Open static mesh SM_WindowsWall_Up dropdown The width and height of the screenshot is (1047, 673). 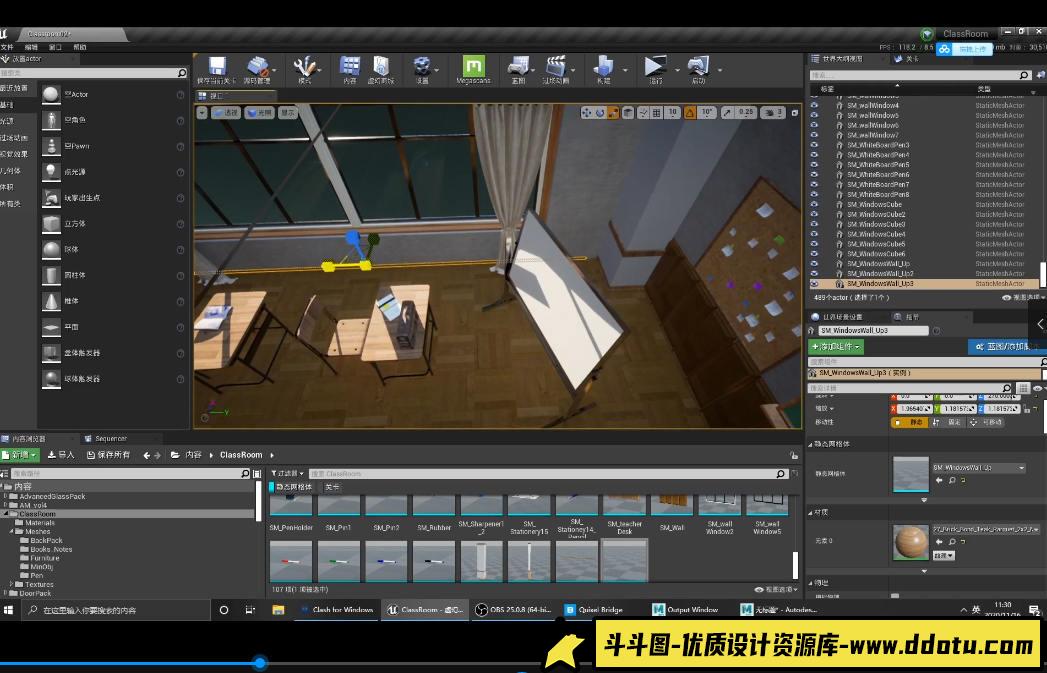point(979,468)
